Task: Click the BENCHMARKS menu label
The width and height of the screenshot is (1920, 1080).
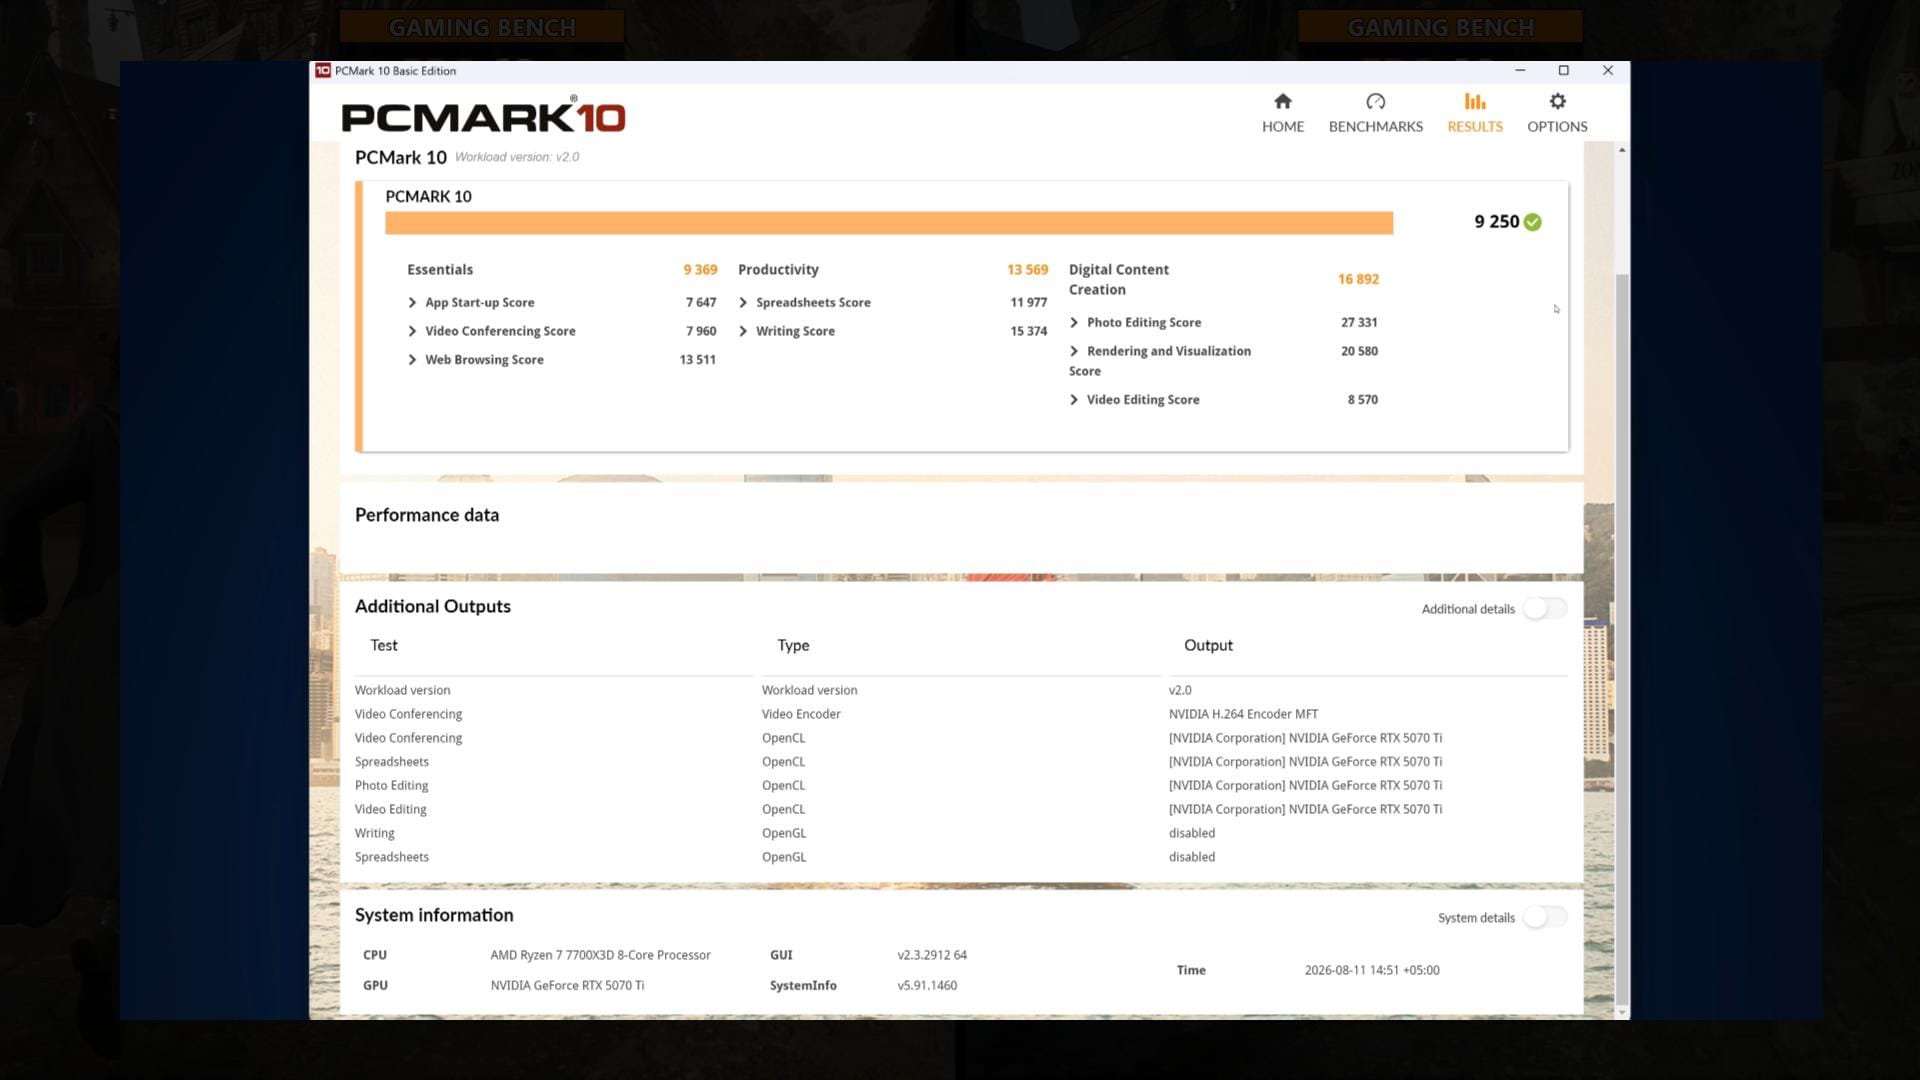Action: pyautogui.click(x=1376, y=126)
